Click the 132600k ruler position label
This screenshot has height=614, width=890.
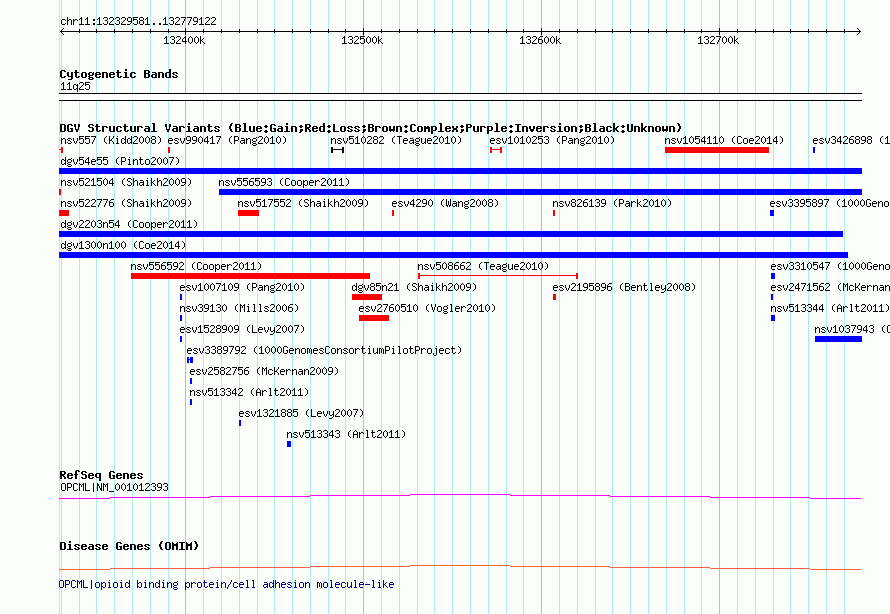coord(540,40)
